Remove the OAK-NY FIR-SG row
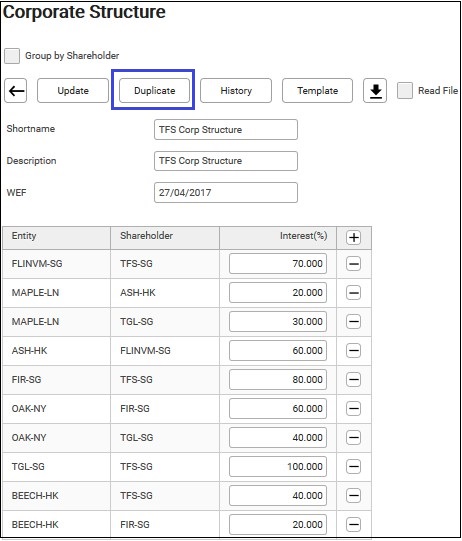The width and height of the screenshot is (462, 541). pyautogui.click(x=354, y=409)
